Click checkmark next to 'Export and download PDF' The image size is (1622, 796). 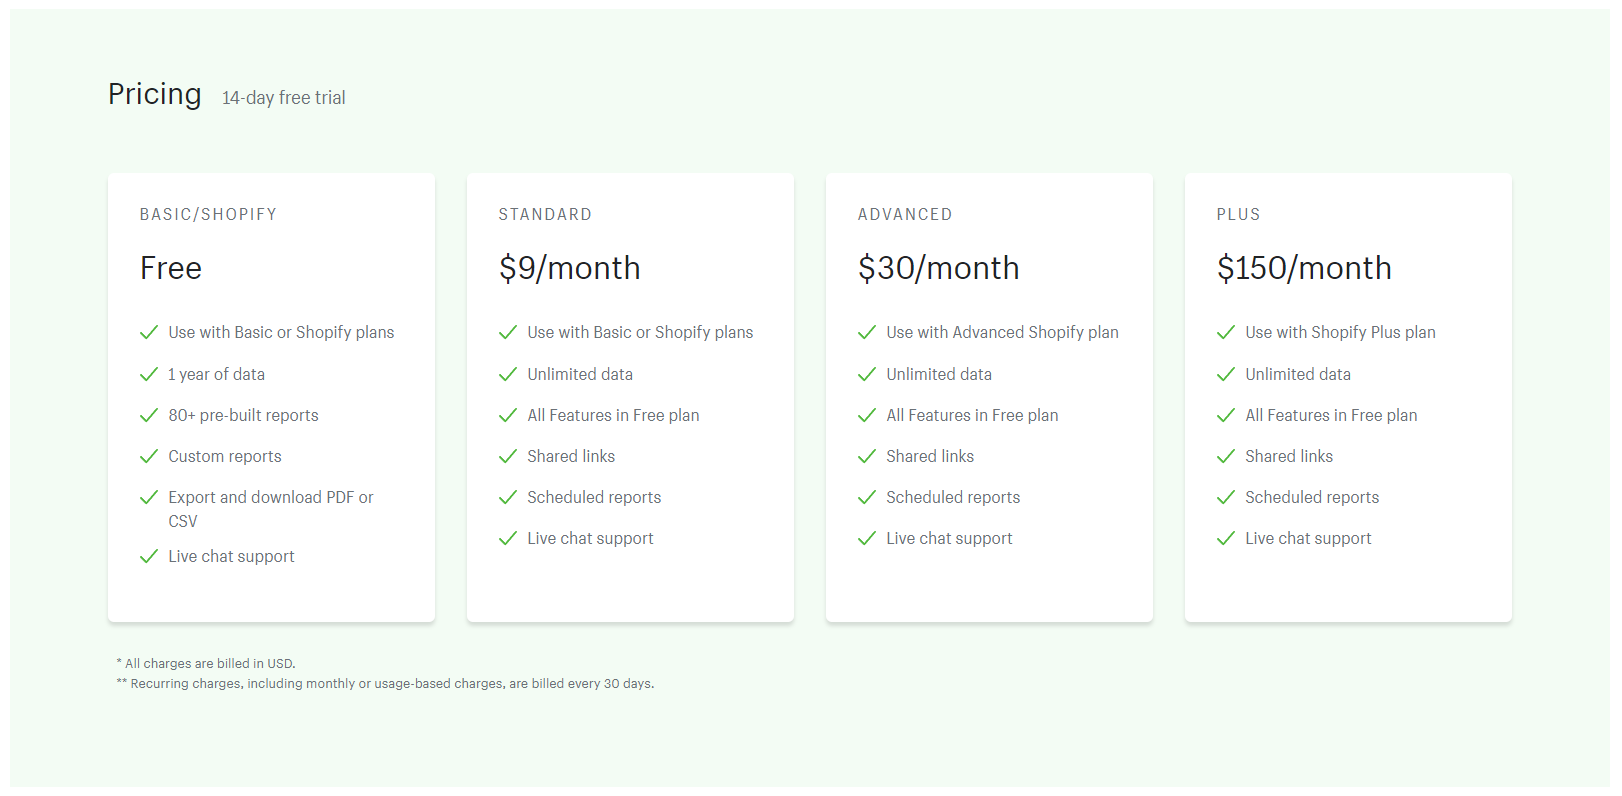point(149,497)
